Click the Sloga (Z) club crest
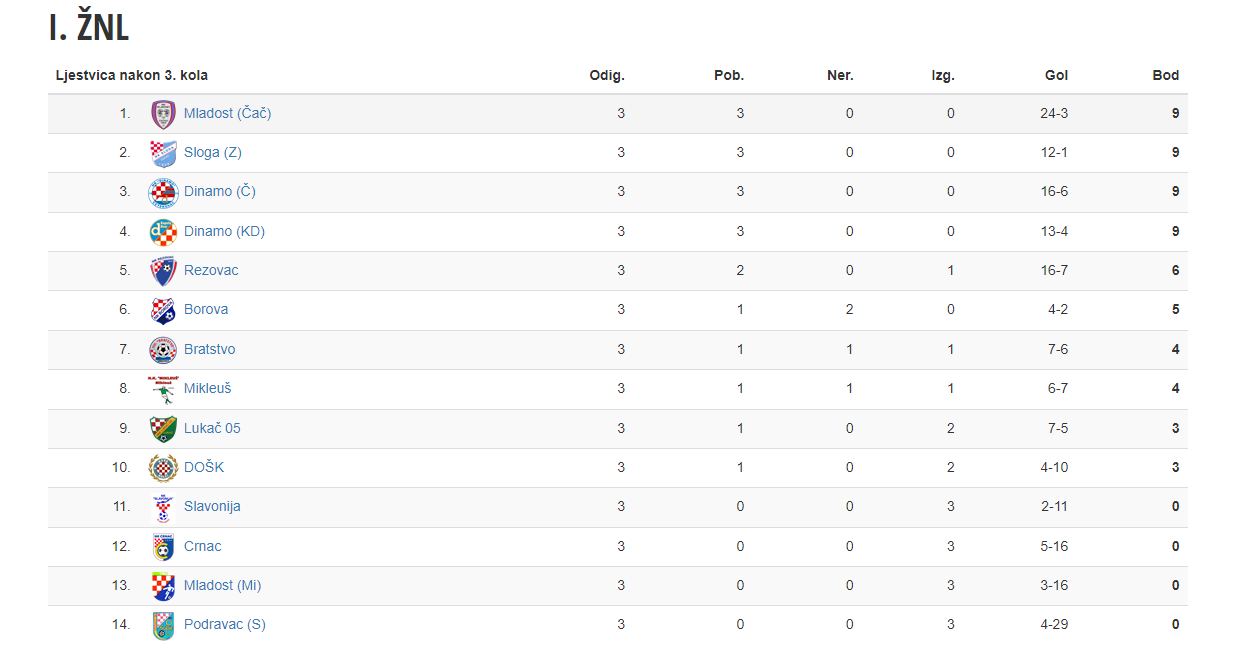Viewport: 1258px width, 664px height. (163, 153)
